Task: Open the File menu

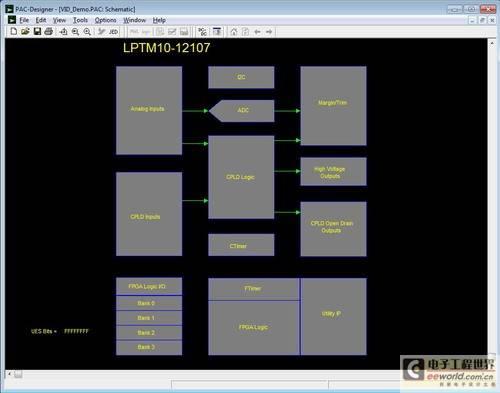Action: [24, 20]
